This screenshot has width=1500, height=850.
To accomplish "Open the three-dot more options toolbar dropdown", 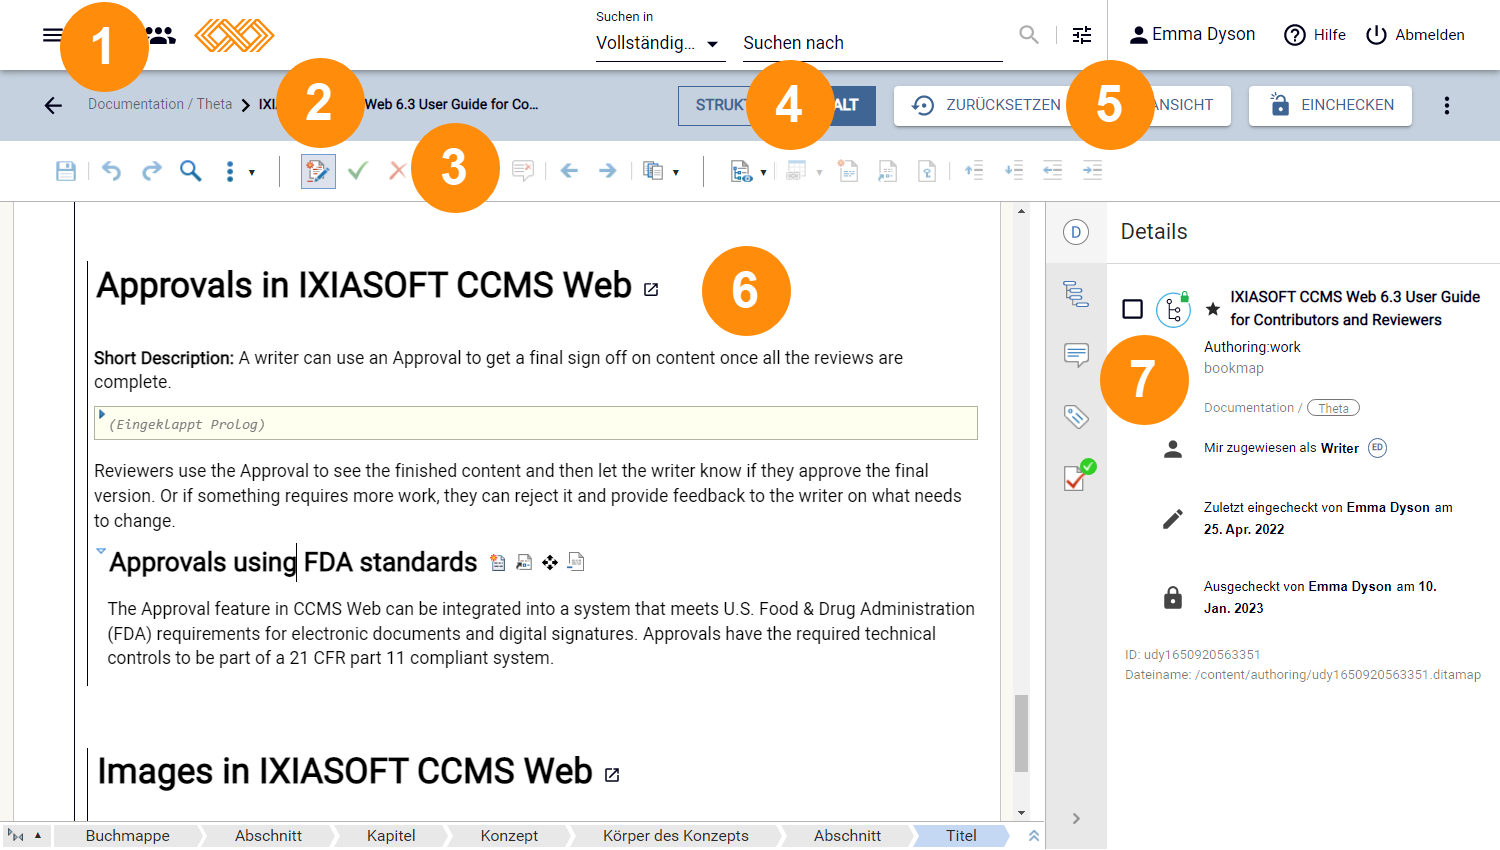I will pyautogui.click(x=238, y=172).
